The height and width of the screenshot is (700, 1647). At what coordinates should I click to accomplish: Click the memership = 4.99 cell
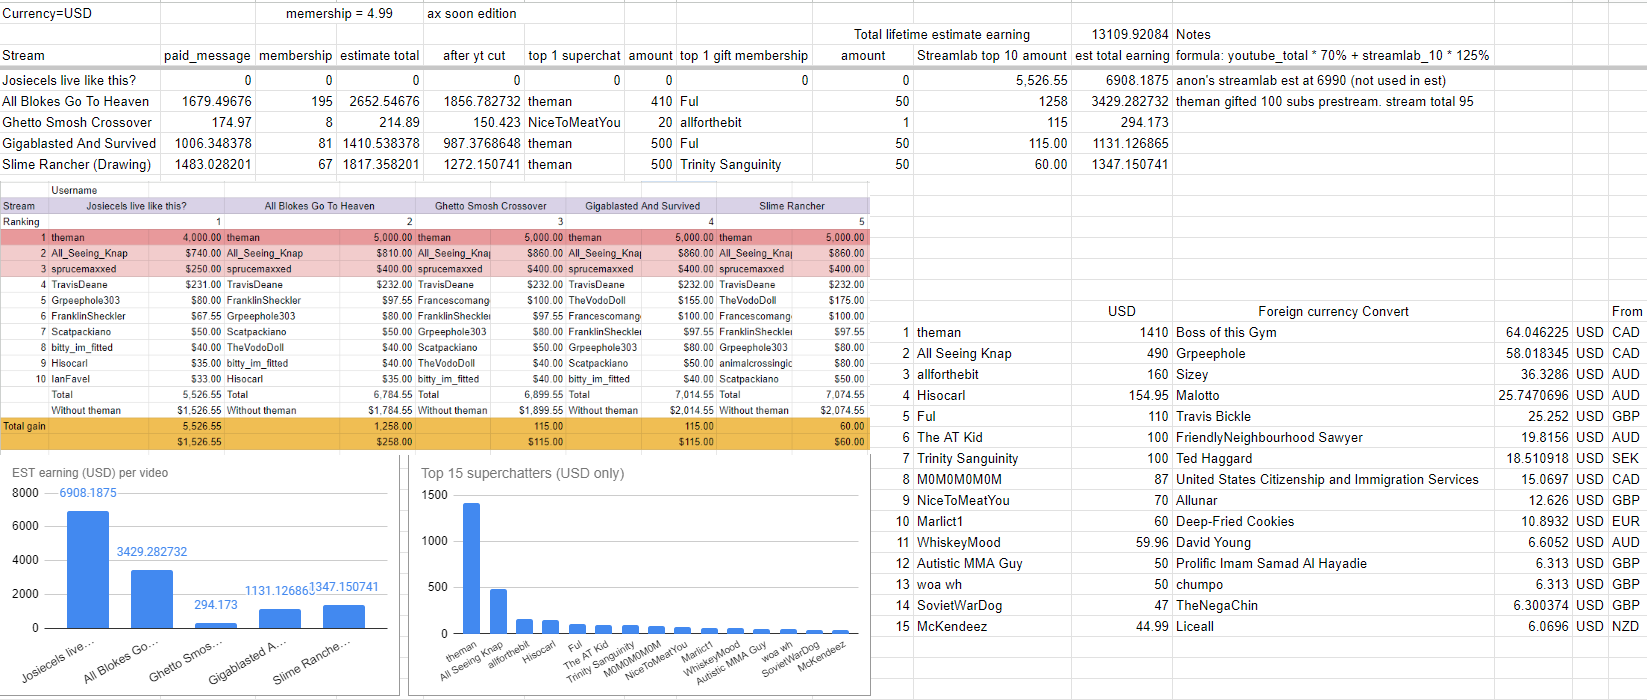[339, 14]
